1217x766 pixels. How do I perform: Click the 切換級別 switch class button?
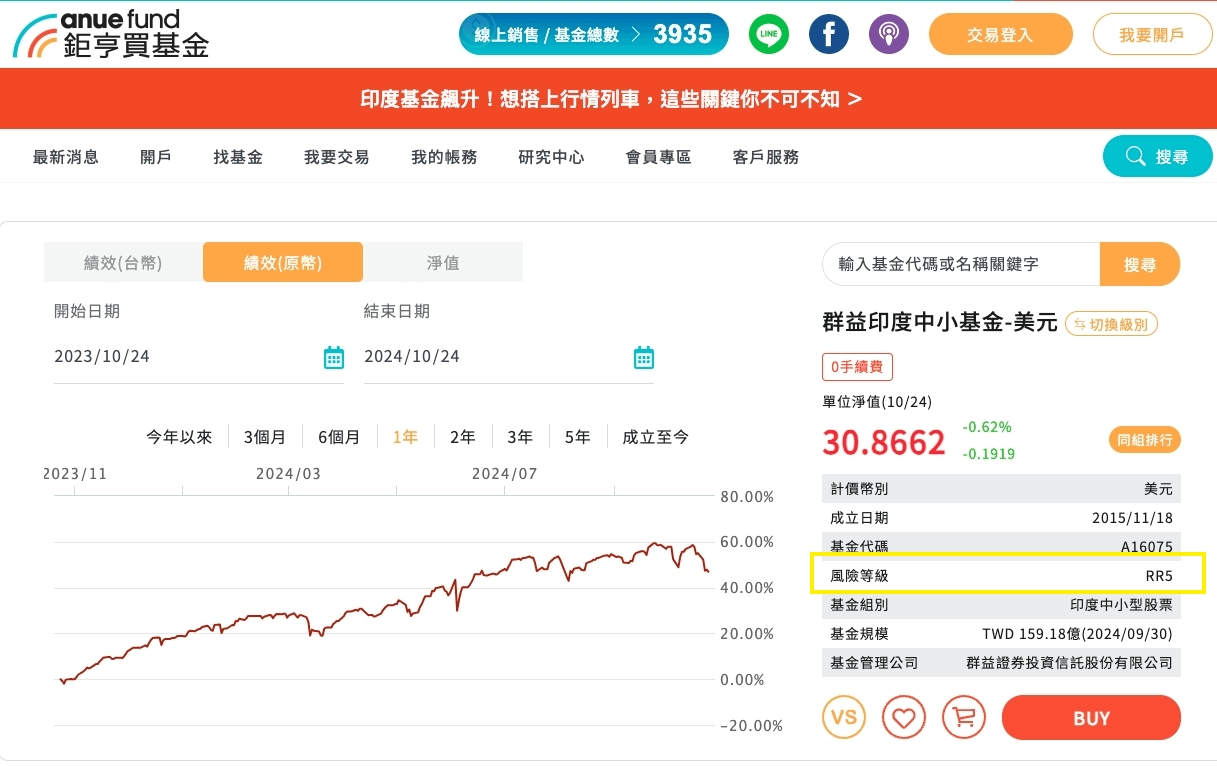(x=1112, y=324)
